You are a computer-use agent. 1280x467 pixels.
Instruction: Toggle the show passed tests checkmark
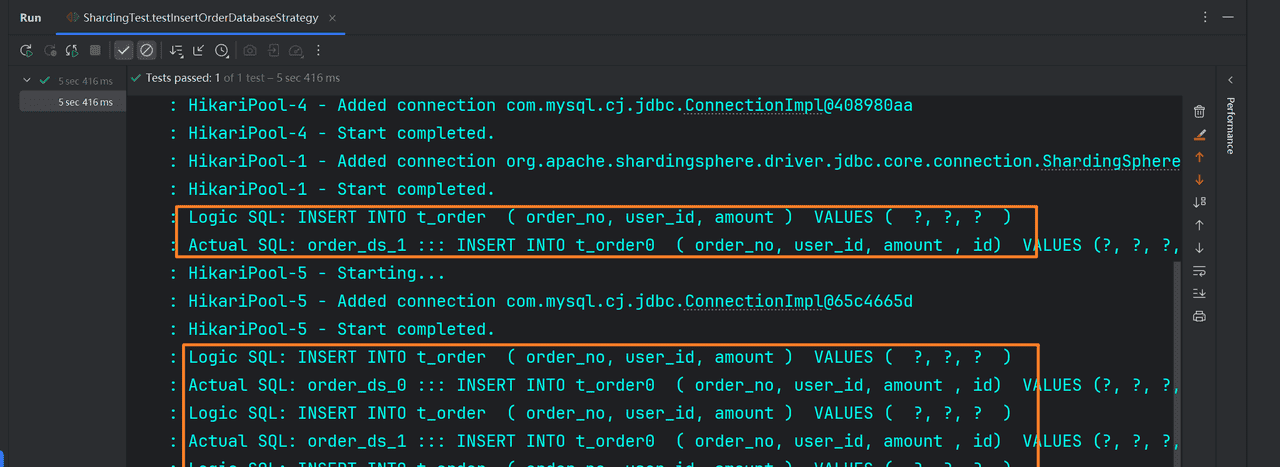pyautogui.click(x=124, y=50)
